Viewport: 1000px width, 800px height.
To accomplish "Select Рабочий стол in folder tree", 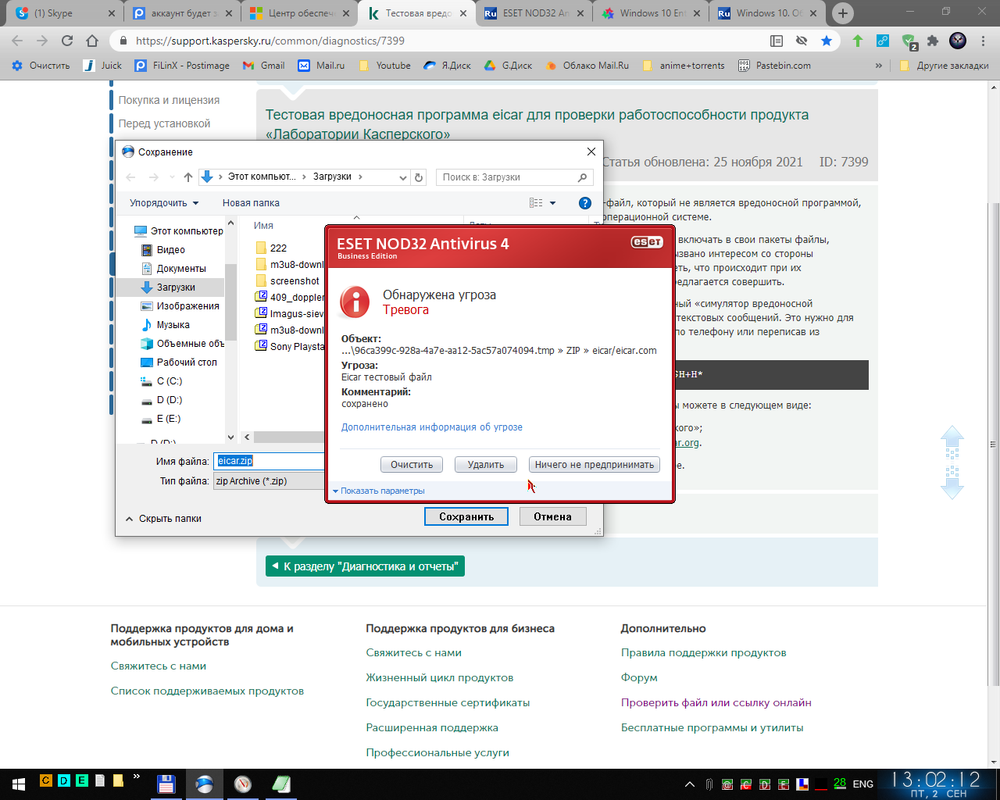I will (x=187, y=362).
